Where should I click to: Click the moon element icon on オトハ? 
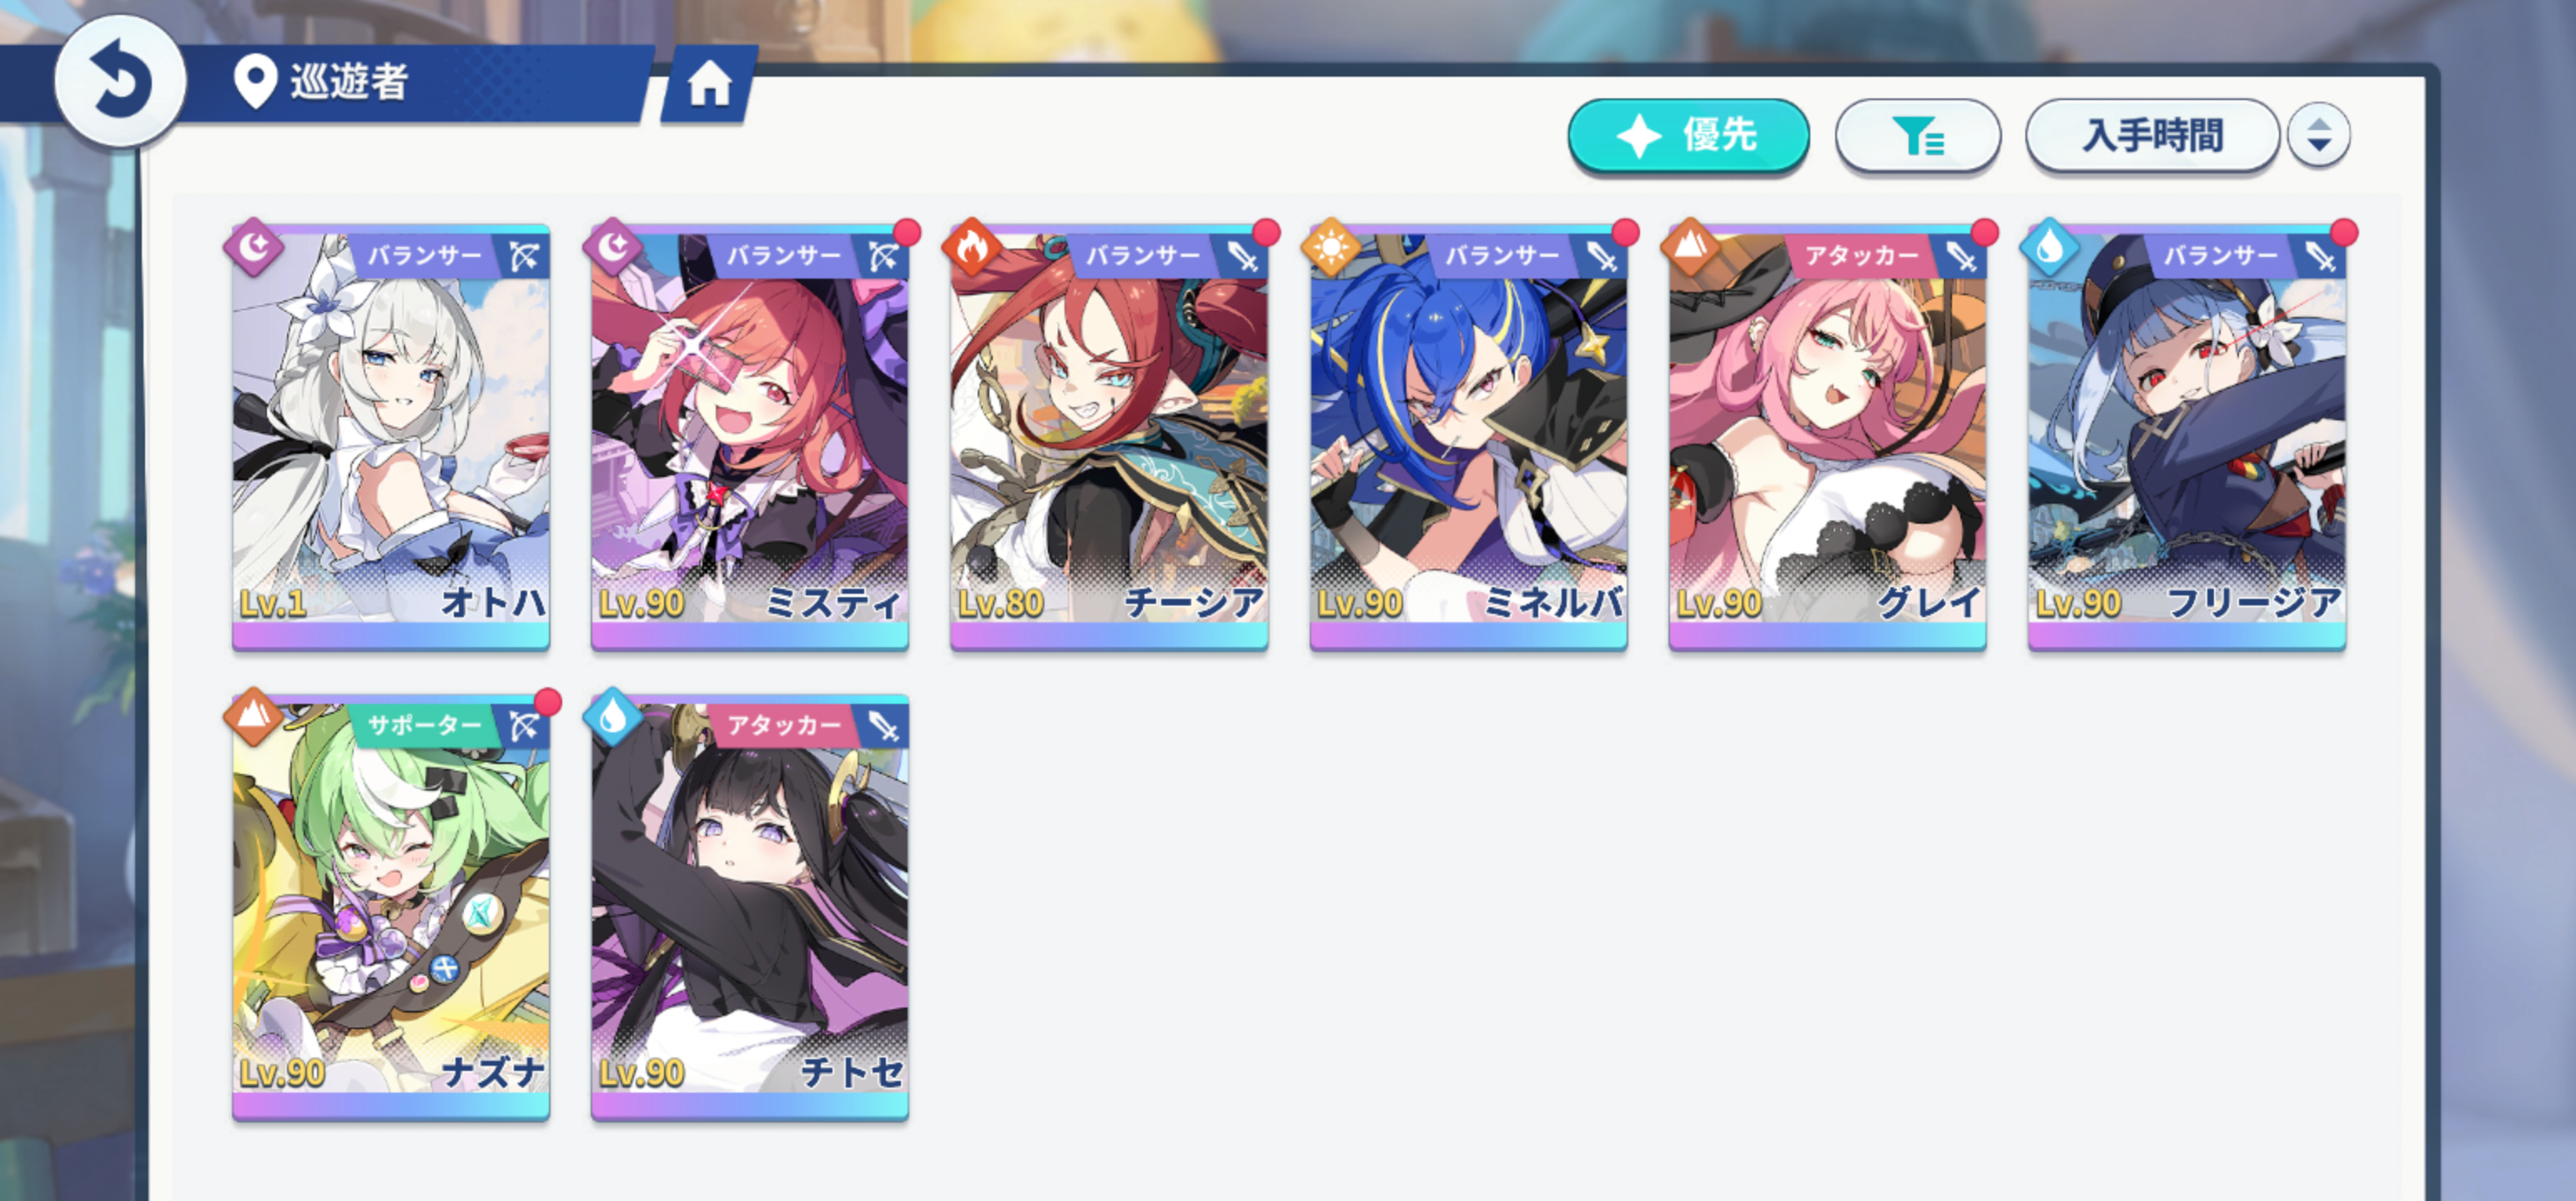254,246
